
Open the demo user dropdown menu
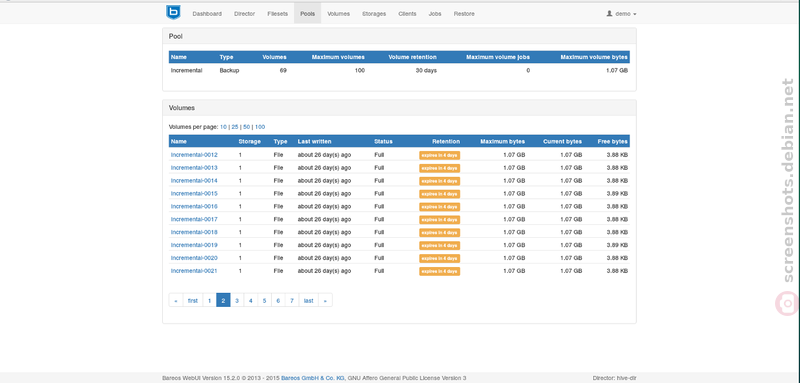coord(621,14)
